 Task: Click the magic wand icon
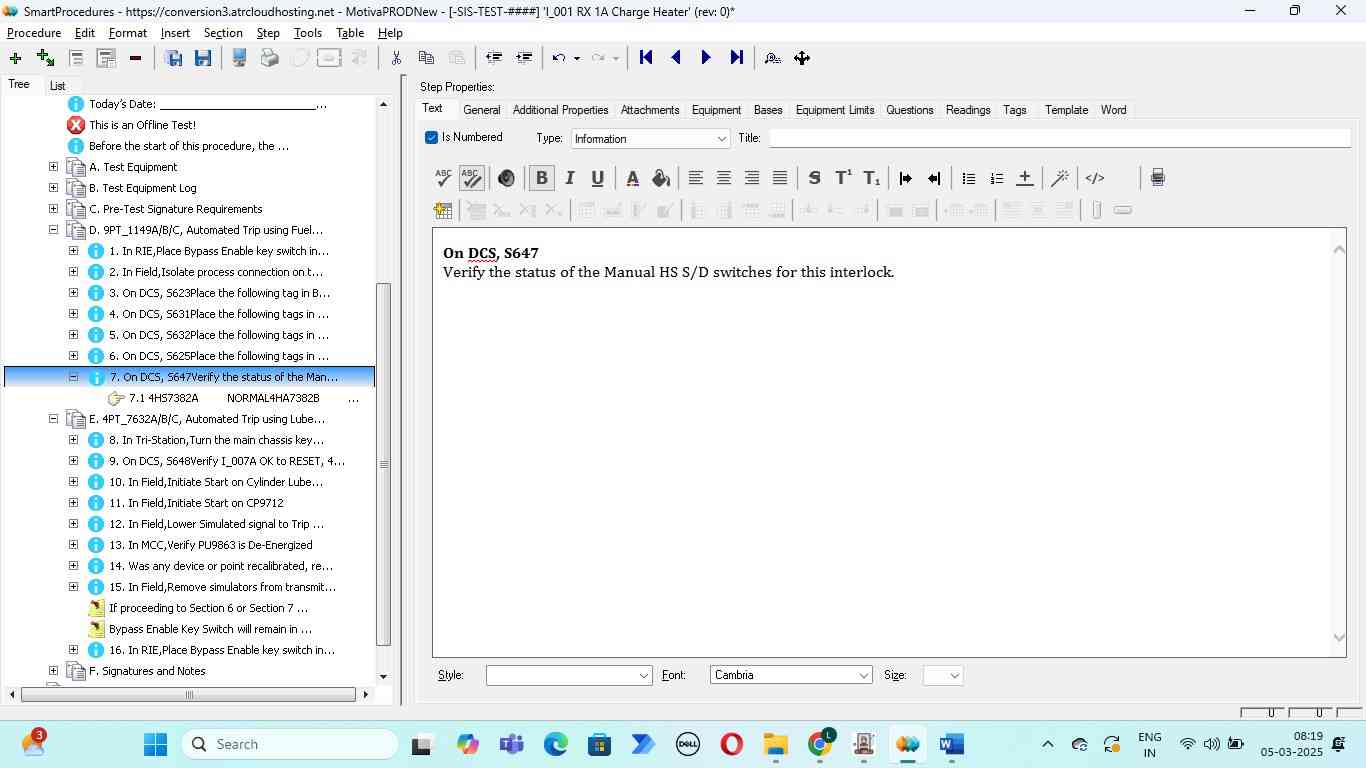[1060, 178]
